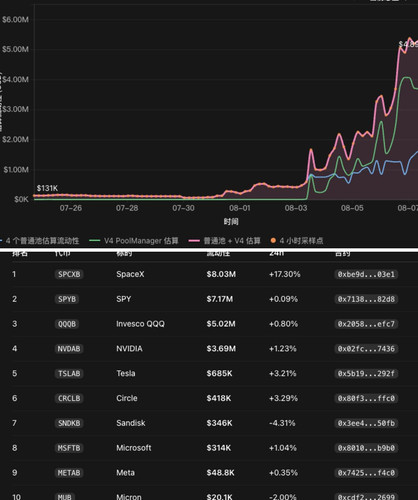Toggle the '普通池 + V4 估算' pink legend series
418x500 pixels.
pos(225,241)
